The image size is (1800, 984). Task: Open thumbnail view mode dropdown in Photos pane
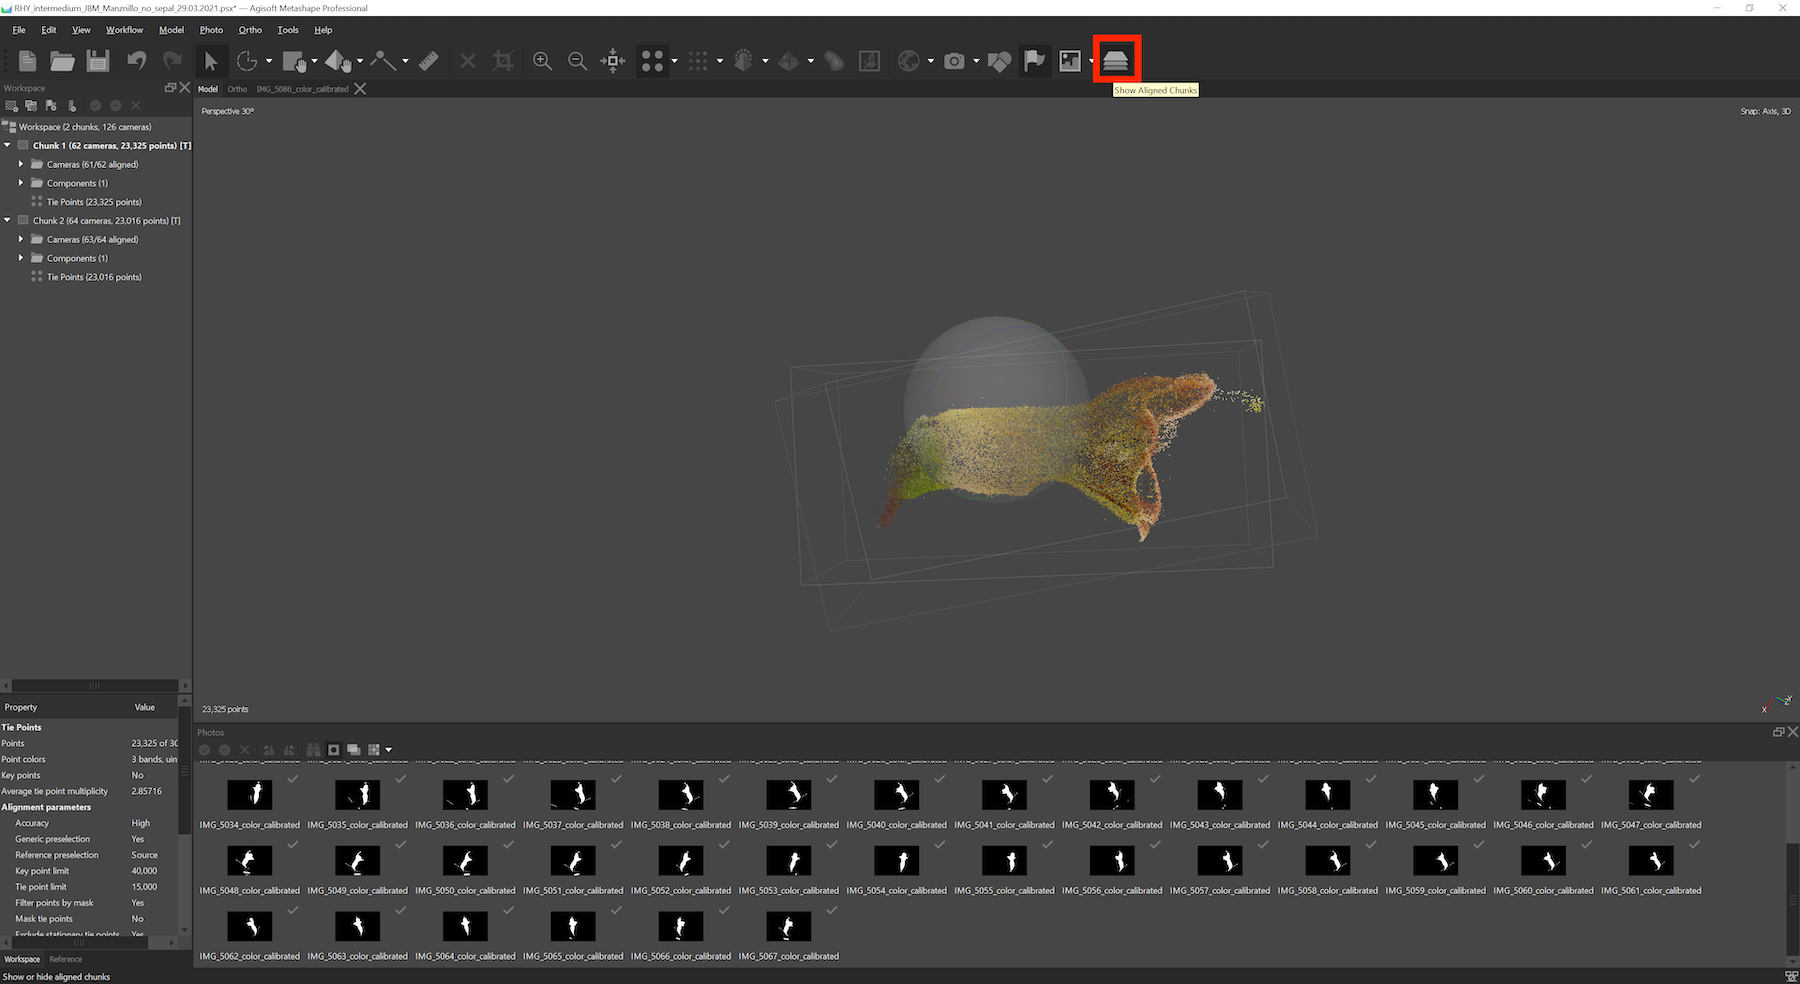388,749
